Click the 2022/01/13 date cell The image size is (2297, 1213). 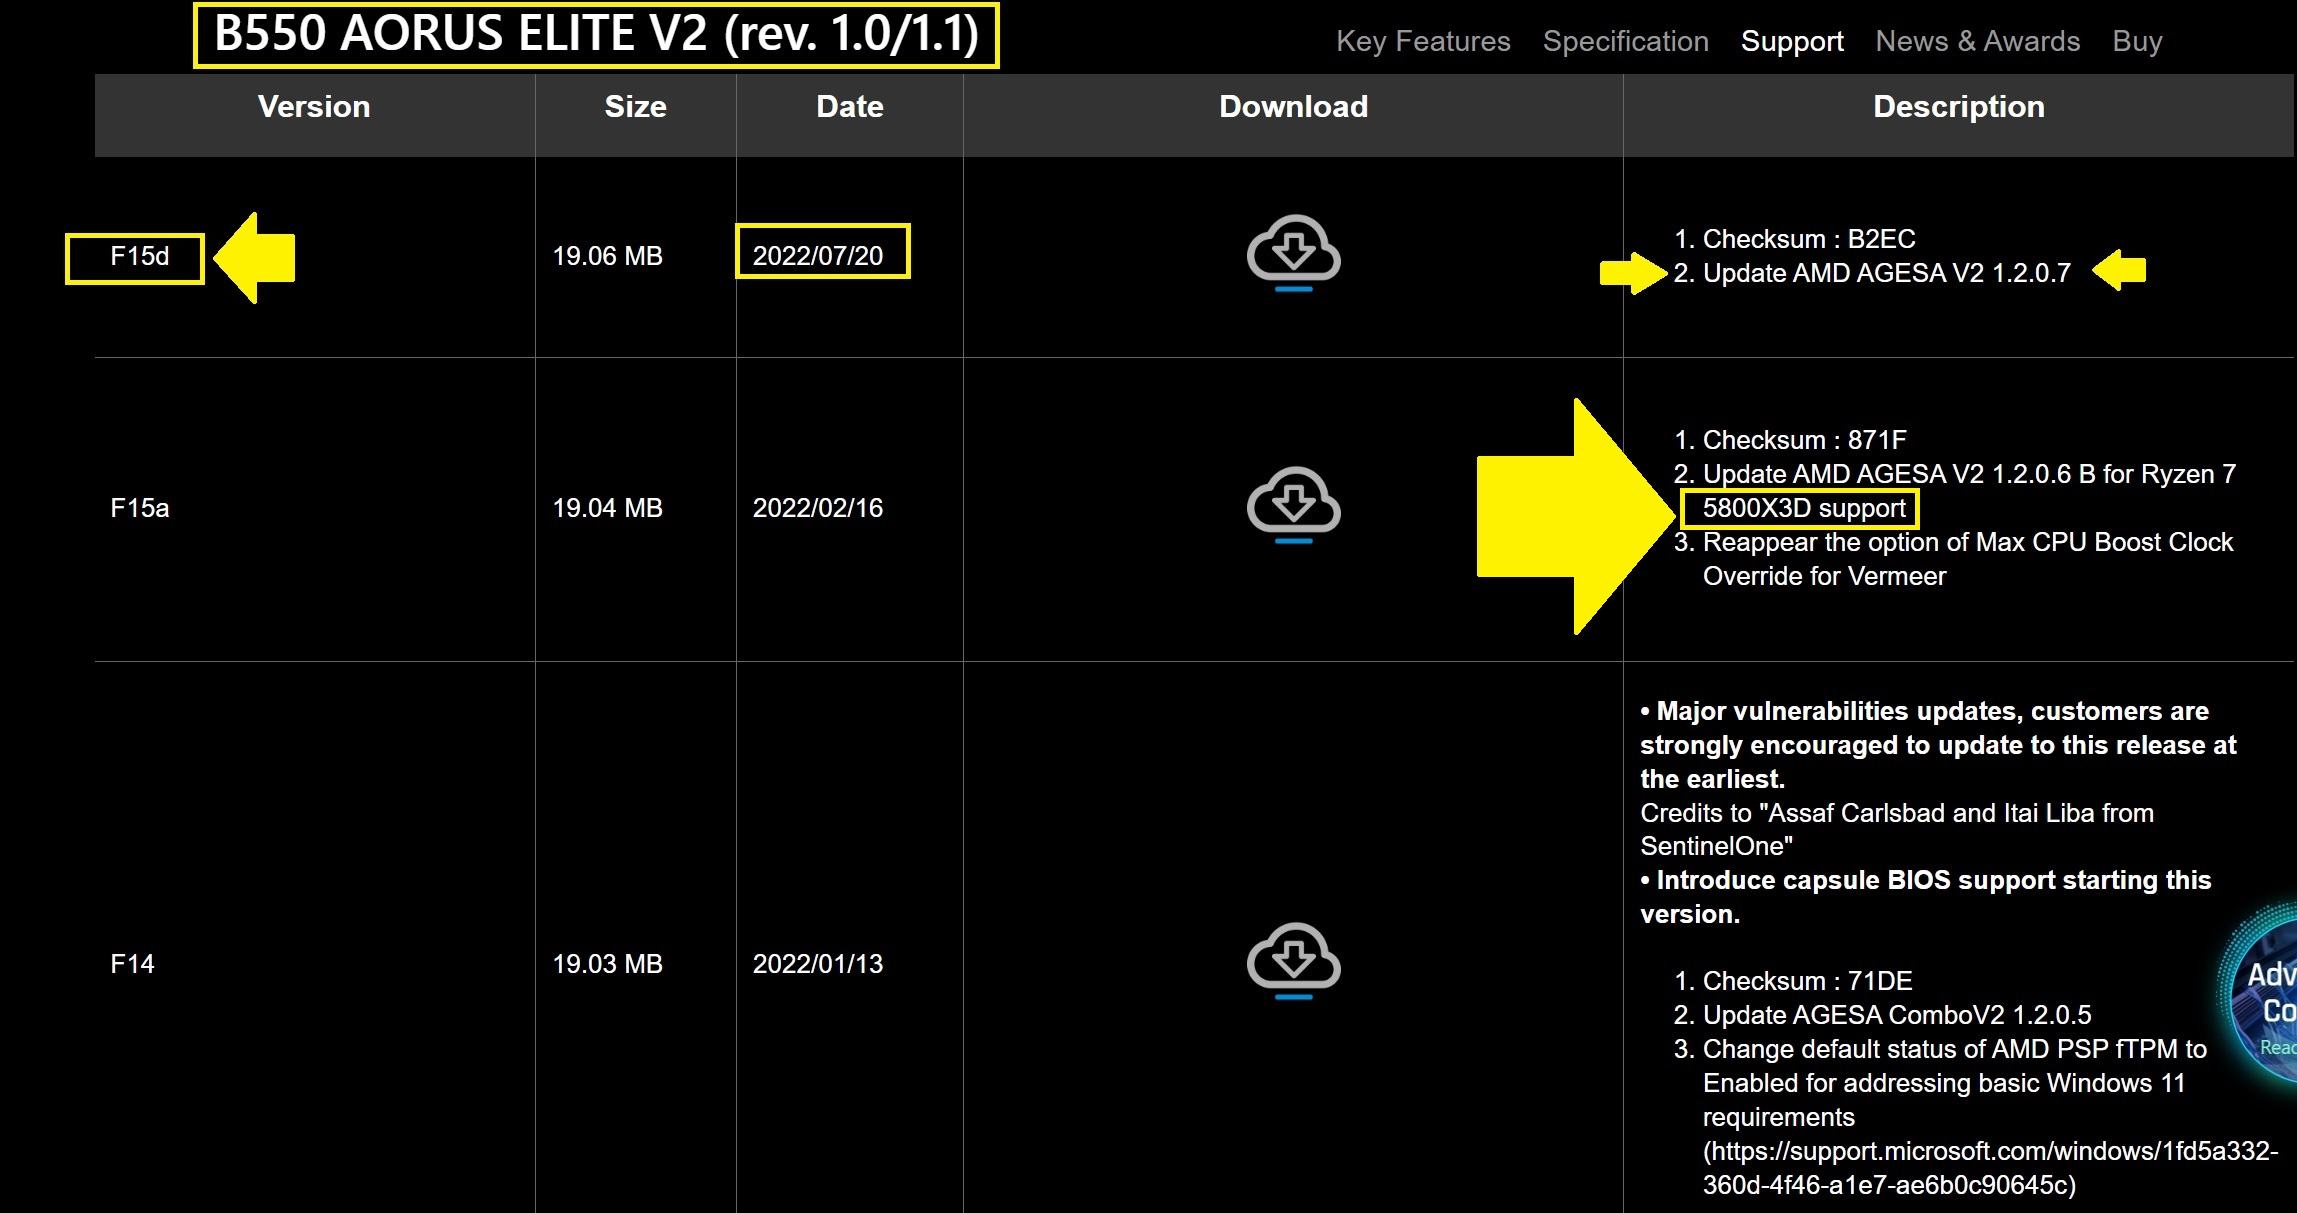[817, 964]
